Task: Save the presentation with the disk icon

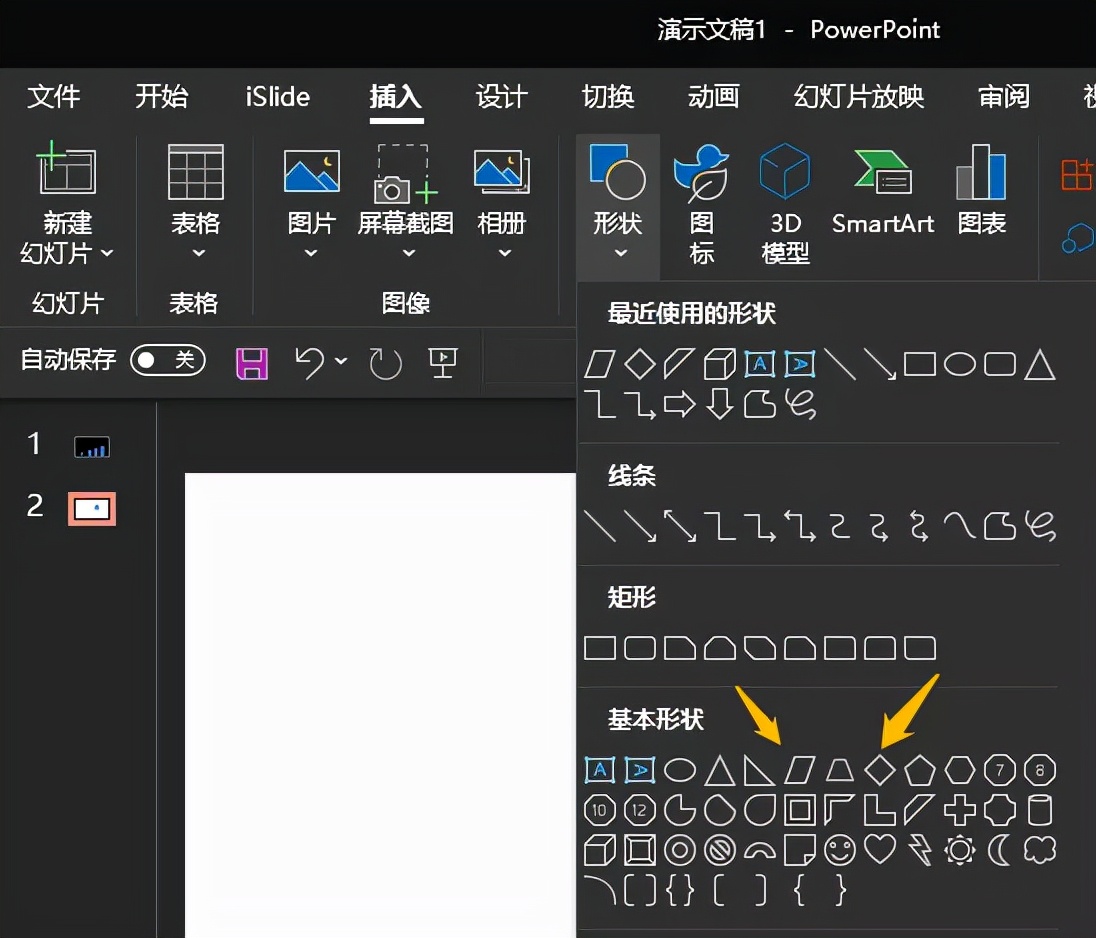Action: coord(252,363)
